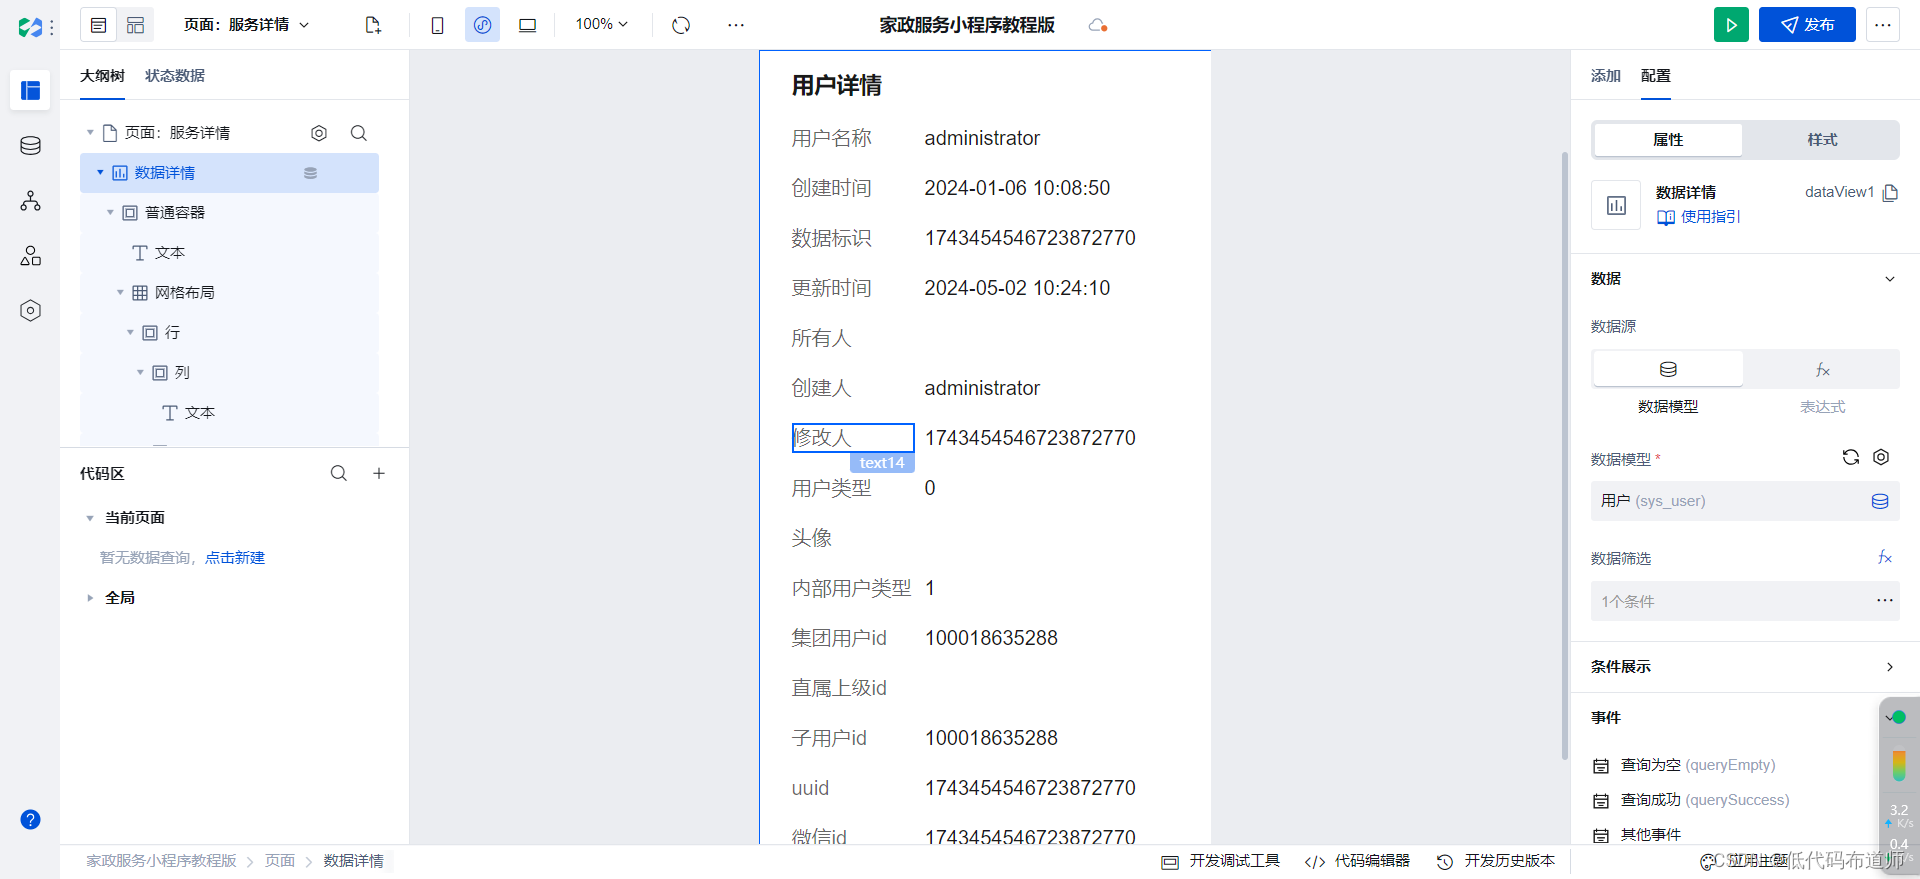The image size is (1920, 879).
Task: Switch to the 状态数据 tab
Action: (x=175, y=76)
